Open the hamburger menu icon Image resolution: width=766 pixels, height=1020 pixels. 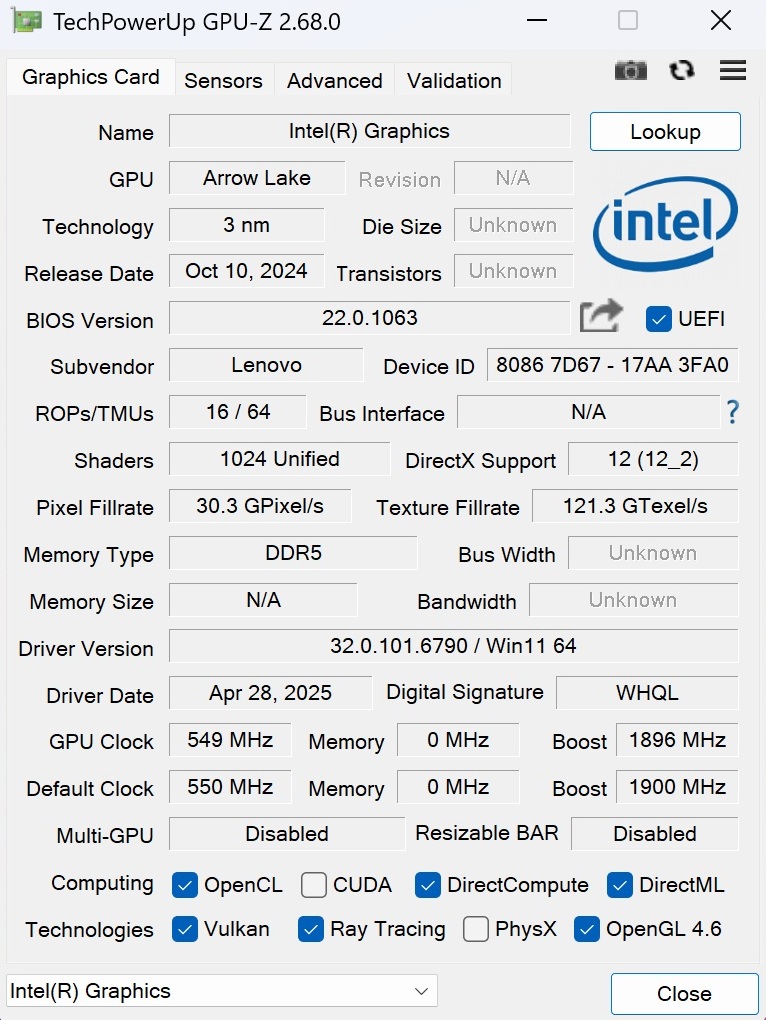[x=733, y=70]
